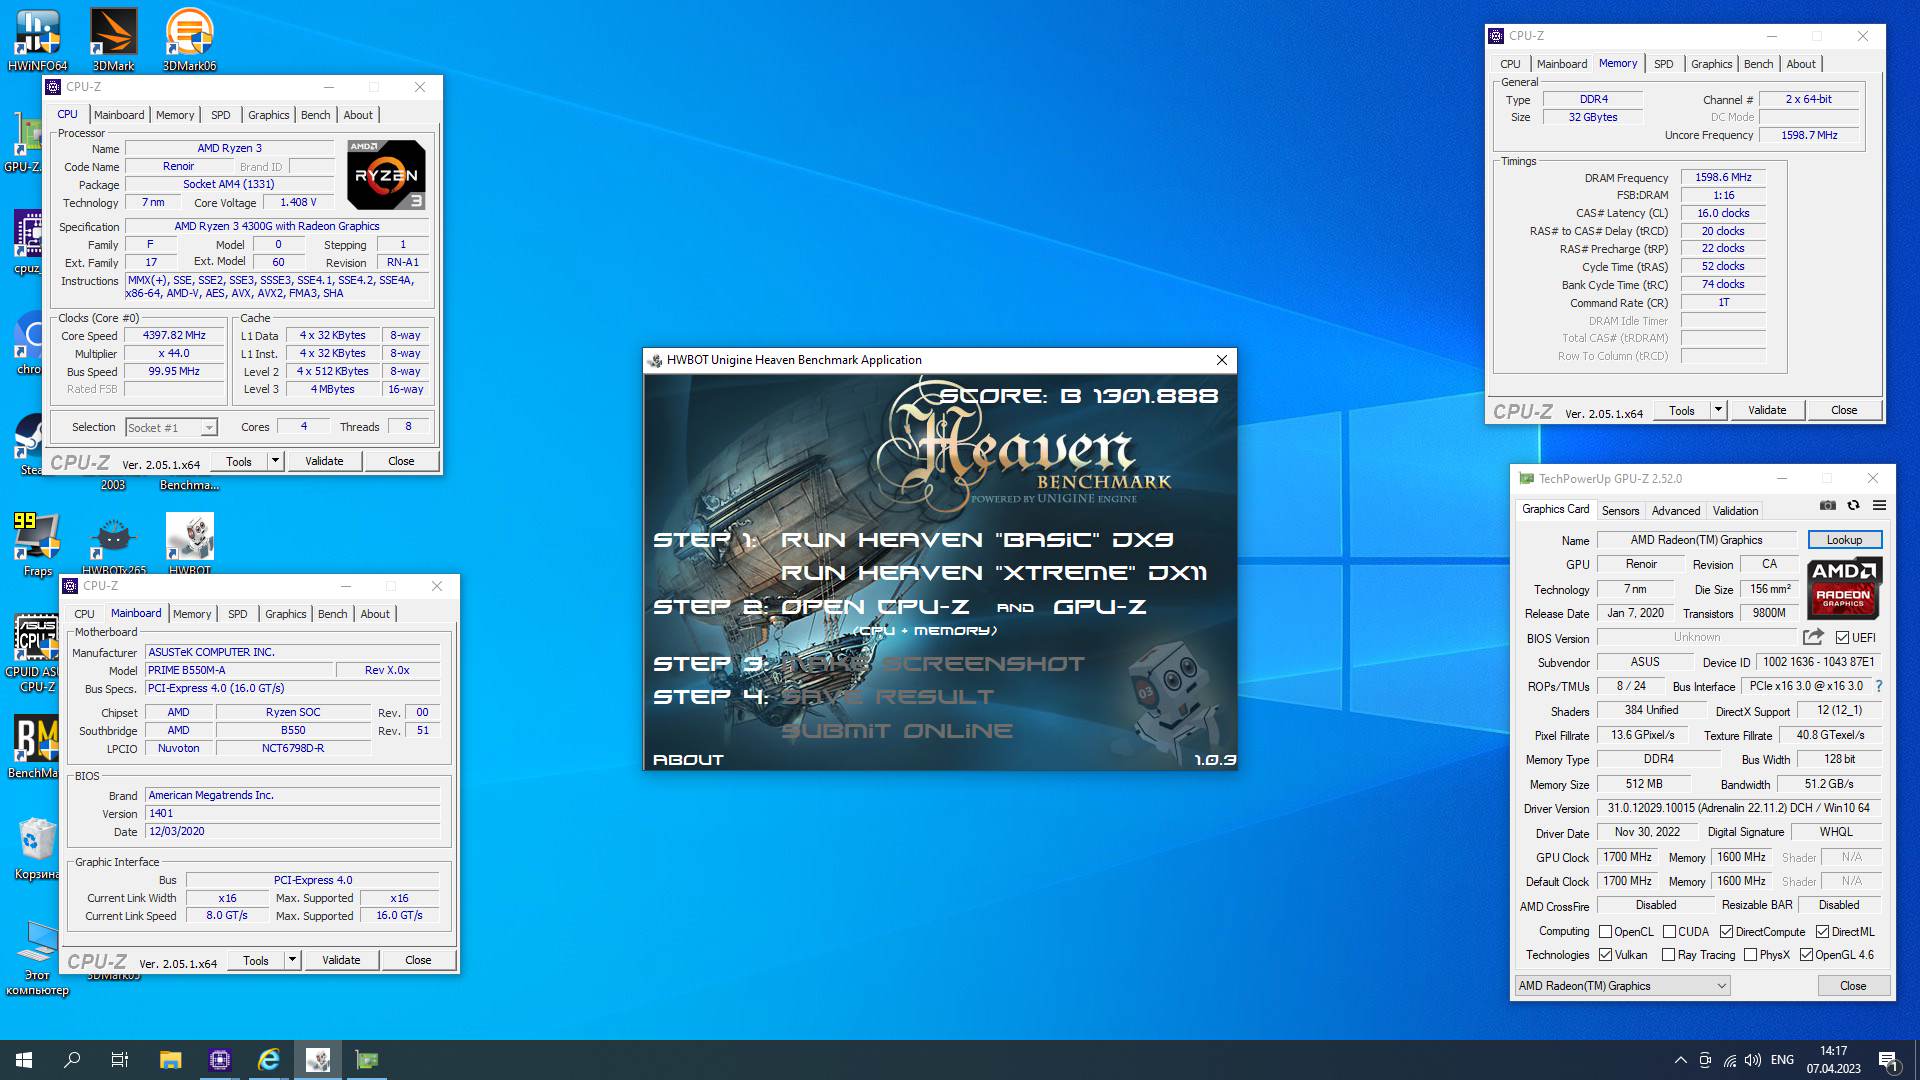Click the AMD Ryzen 3 name field

[229, 148]
